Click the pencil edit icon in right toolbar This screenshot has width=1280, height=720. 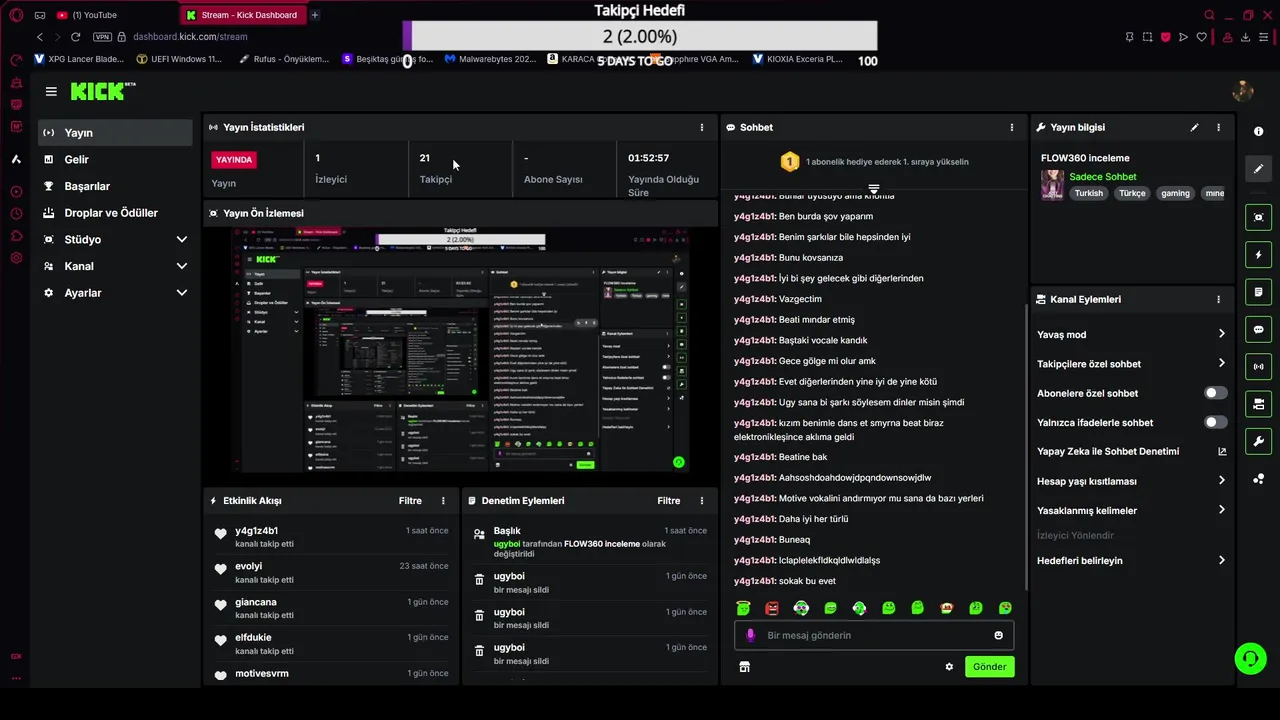point(1258,169)
